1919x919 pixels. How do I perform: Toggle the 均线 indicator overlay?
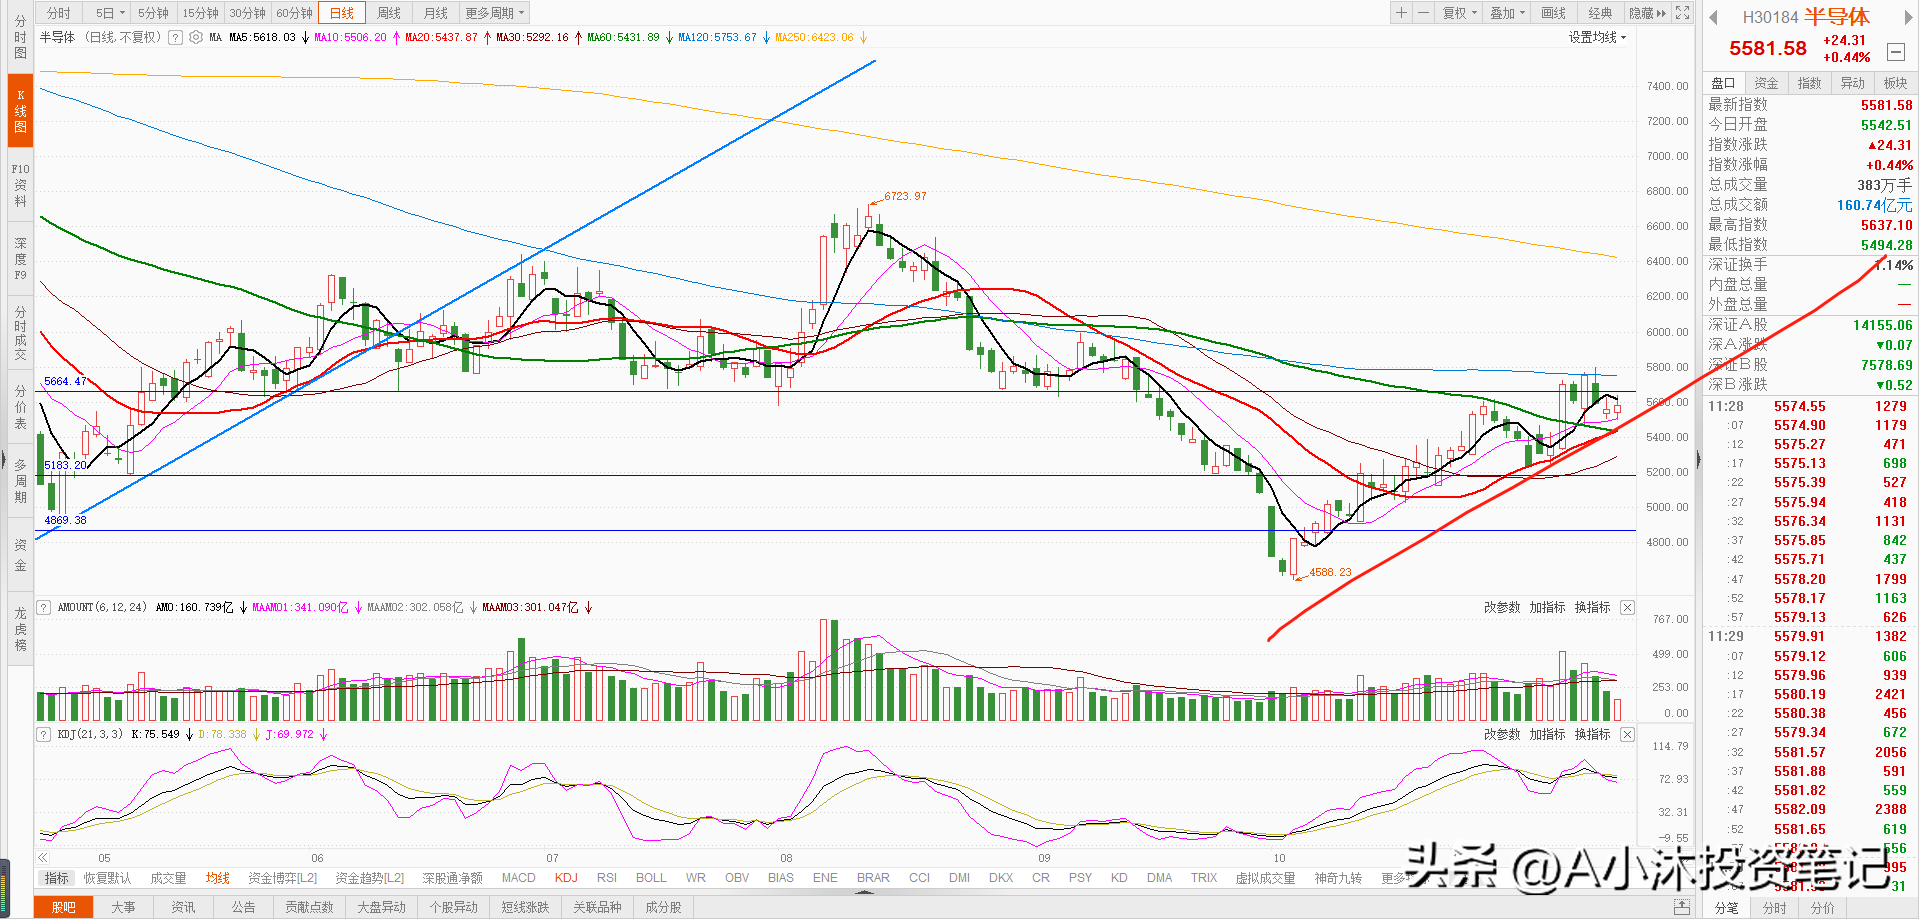point(217,878)
